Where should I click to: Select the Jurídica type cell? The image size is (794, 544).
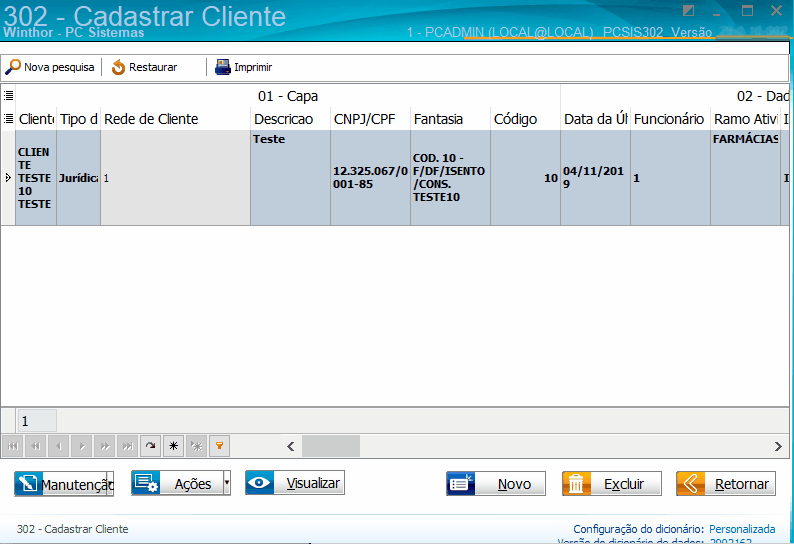[x=78, y=178]
